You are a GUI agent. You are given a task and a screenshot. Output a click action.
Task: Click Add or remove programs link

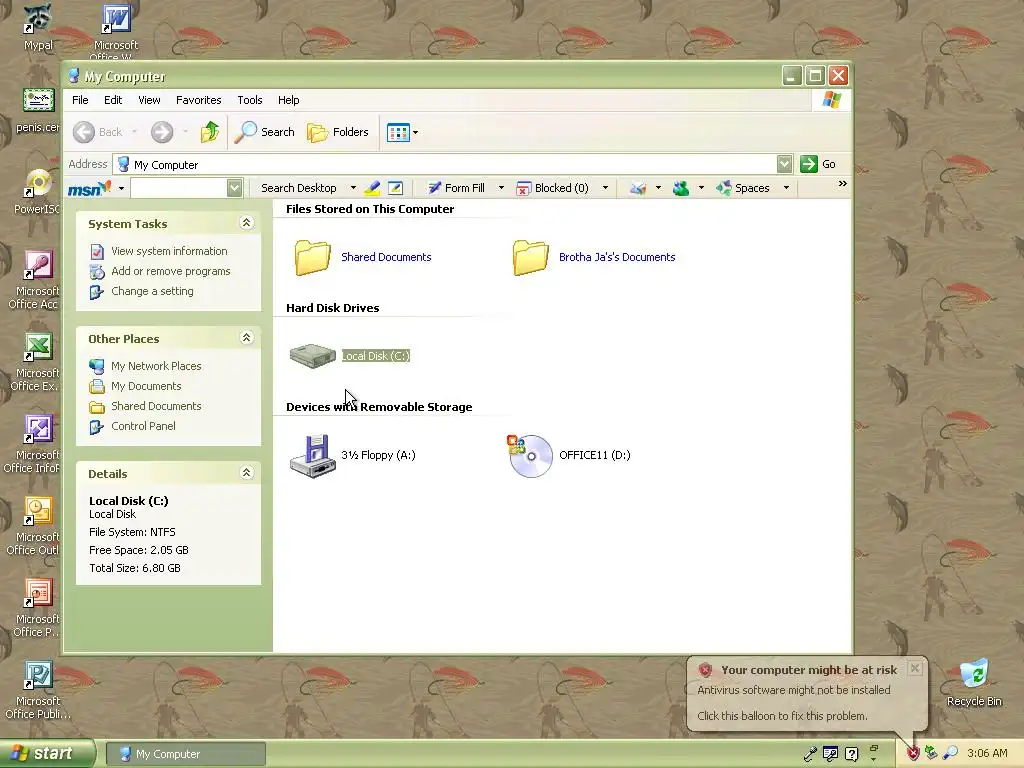(x=170, y=271)
